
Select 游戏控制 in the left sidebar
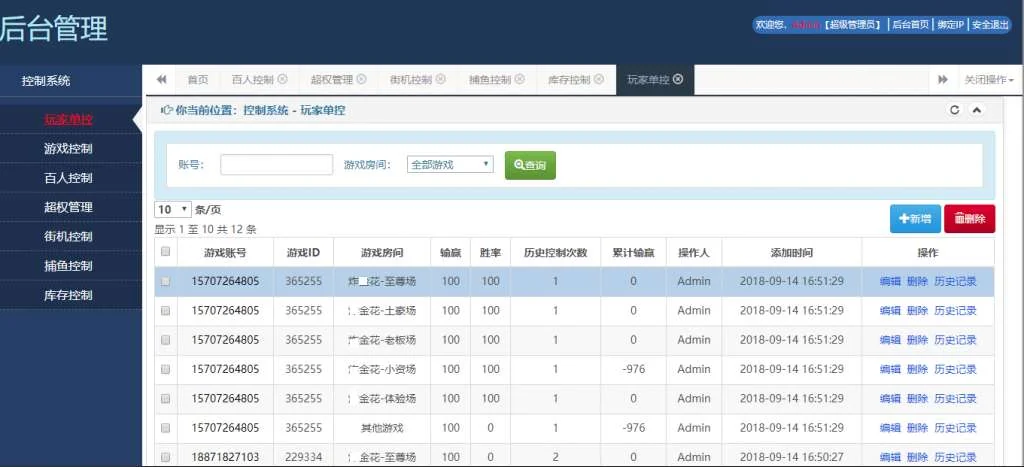pyautogui.click(x=68, y=149)
